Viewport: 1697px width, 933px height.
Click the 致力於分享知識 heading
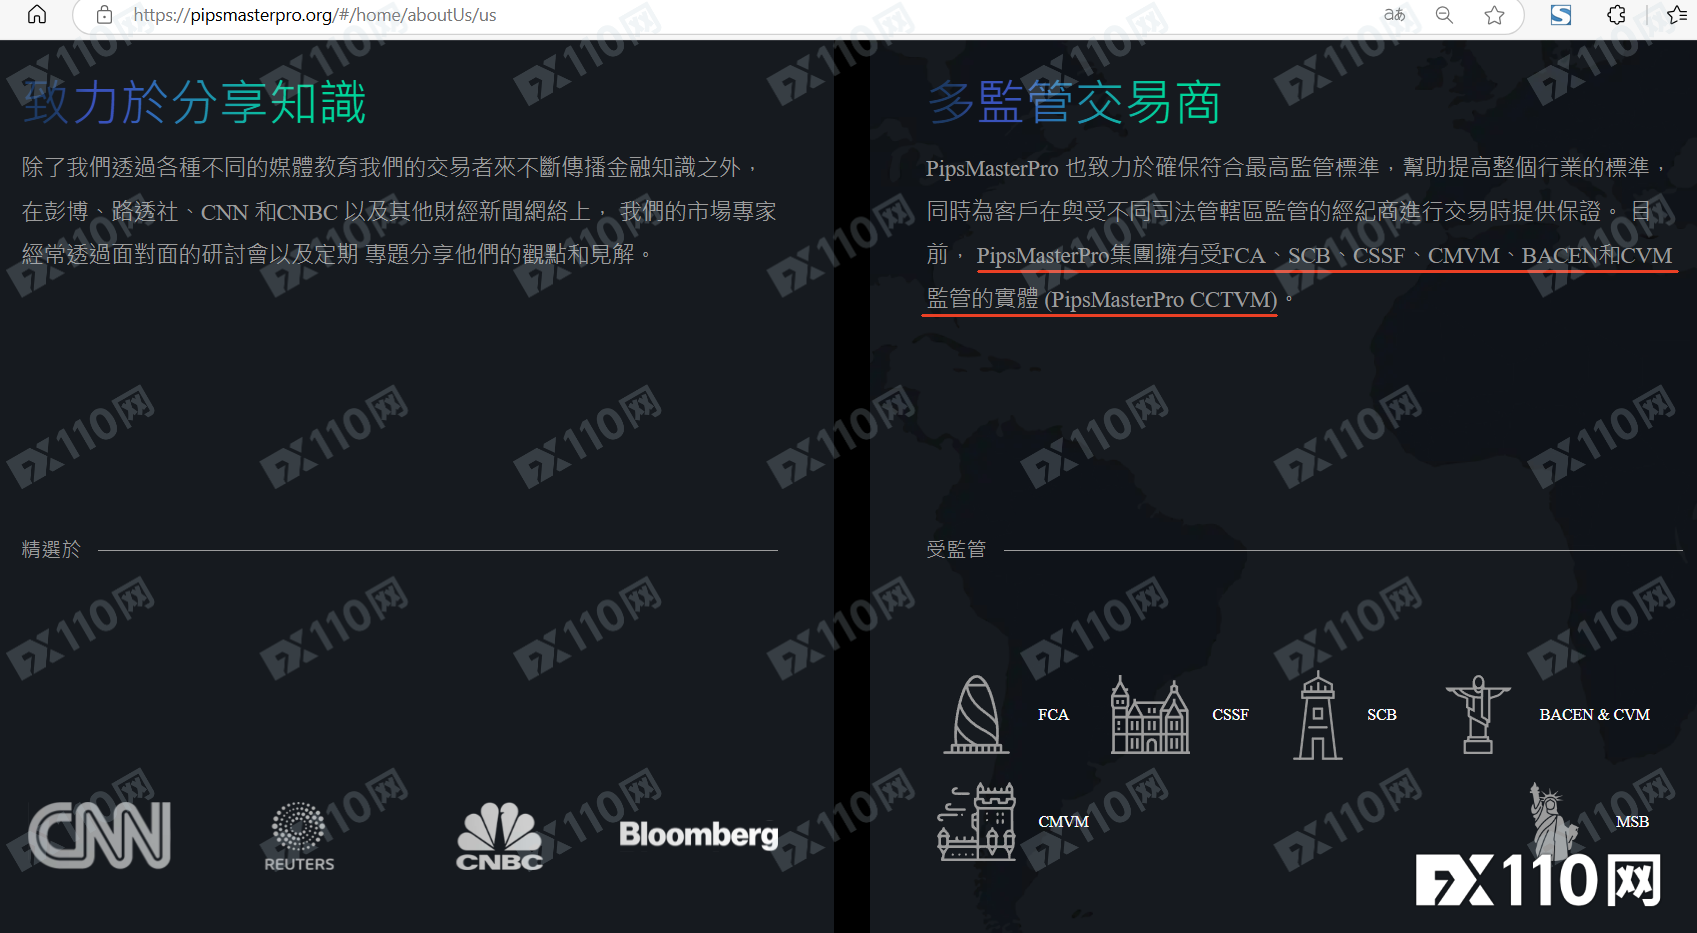click(x=195, y=103)
